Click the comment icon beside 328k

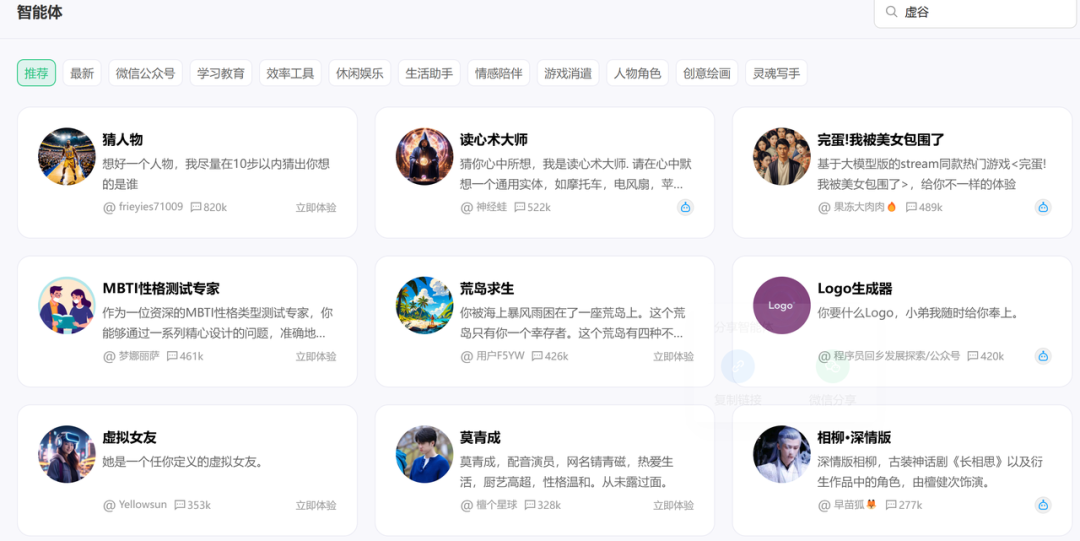[530, 505]
